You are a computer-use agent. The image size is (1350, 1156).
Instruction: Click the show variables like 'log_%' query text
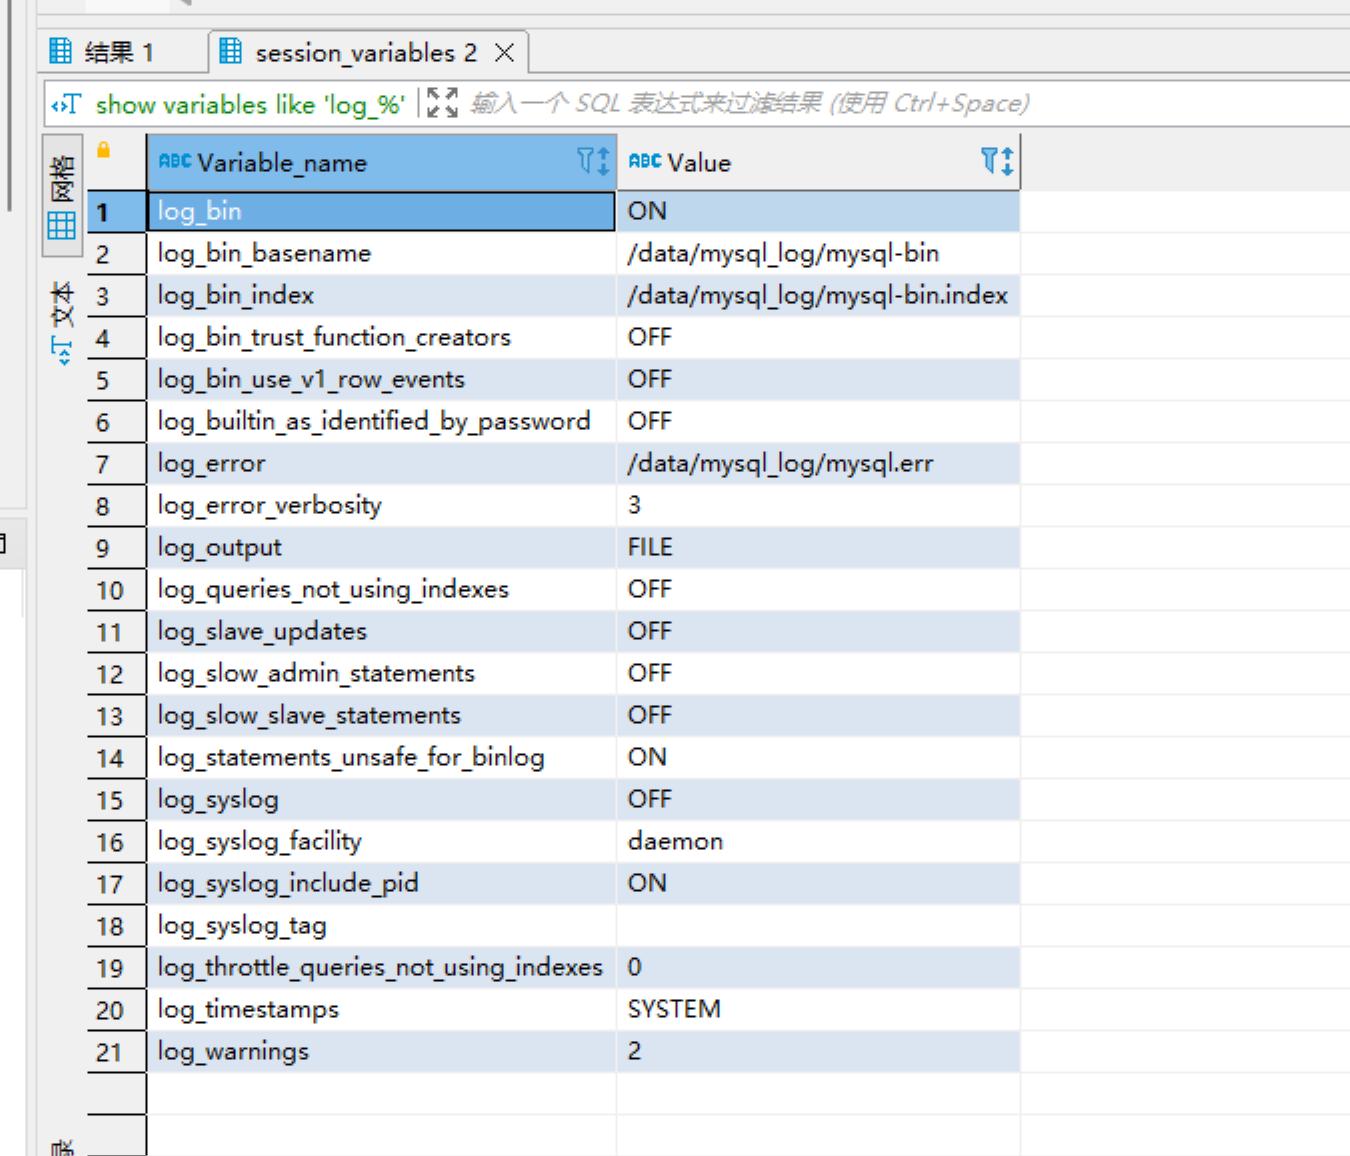pyautogui.click(x=250, y=104)
